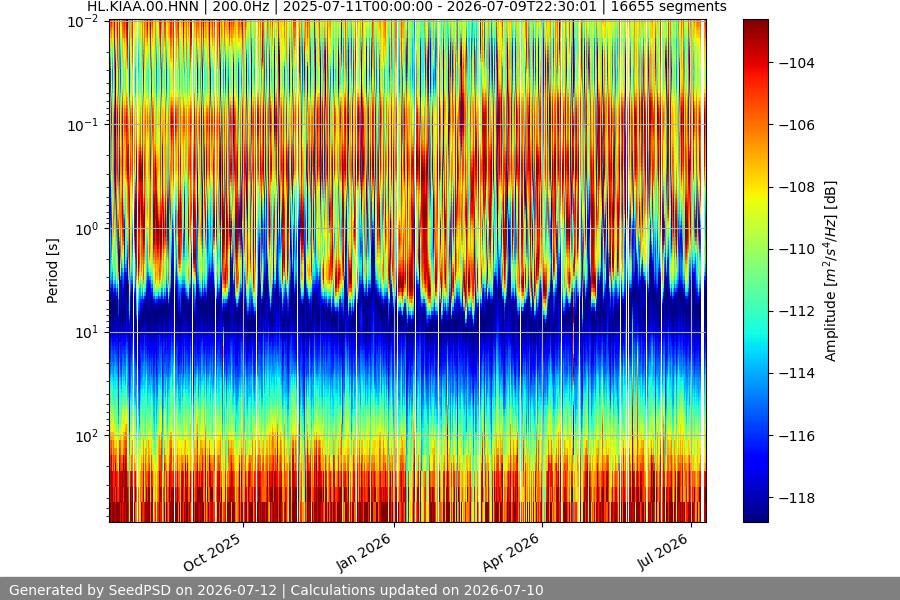
Task: Click the "Jan 2026" x-axis label
Action: (x=363, y=552)
